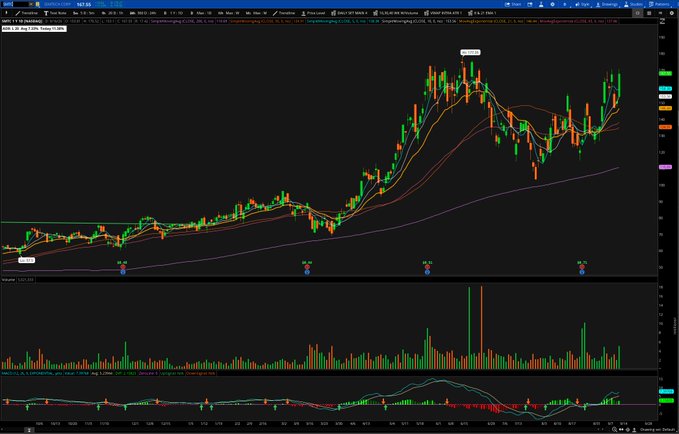Click the highlighted square layout button at toolbar right
The height and width of the screenshot is (434, 679).
(x=637, y=13)
